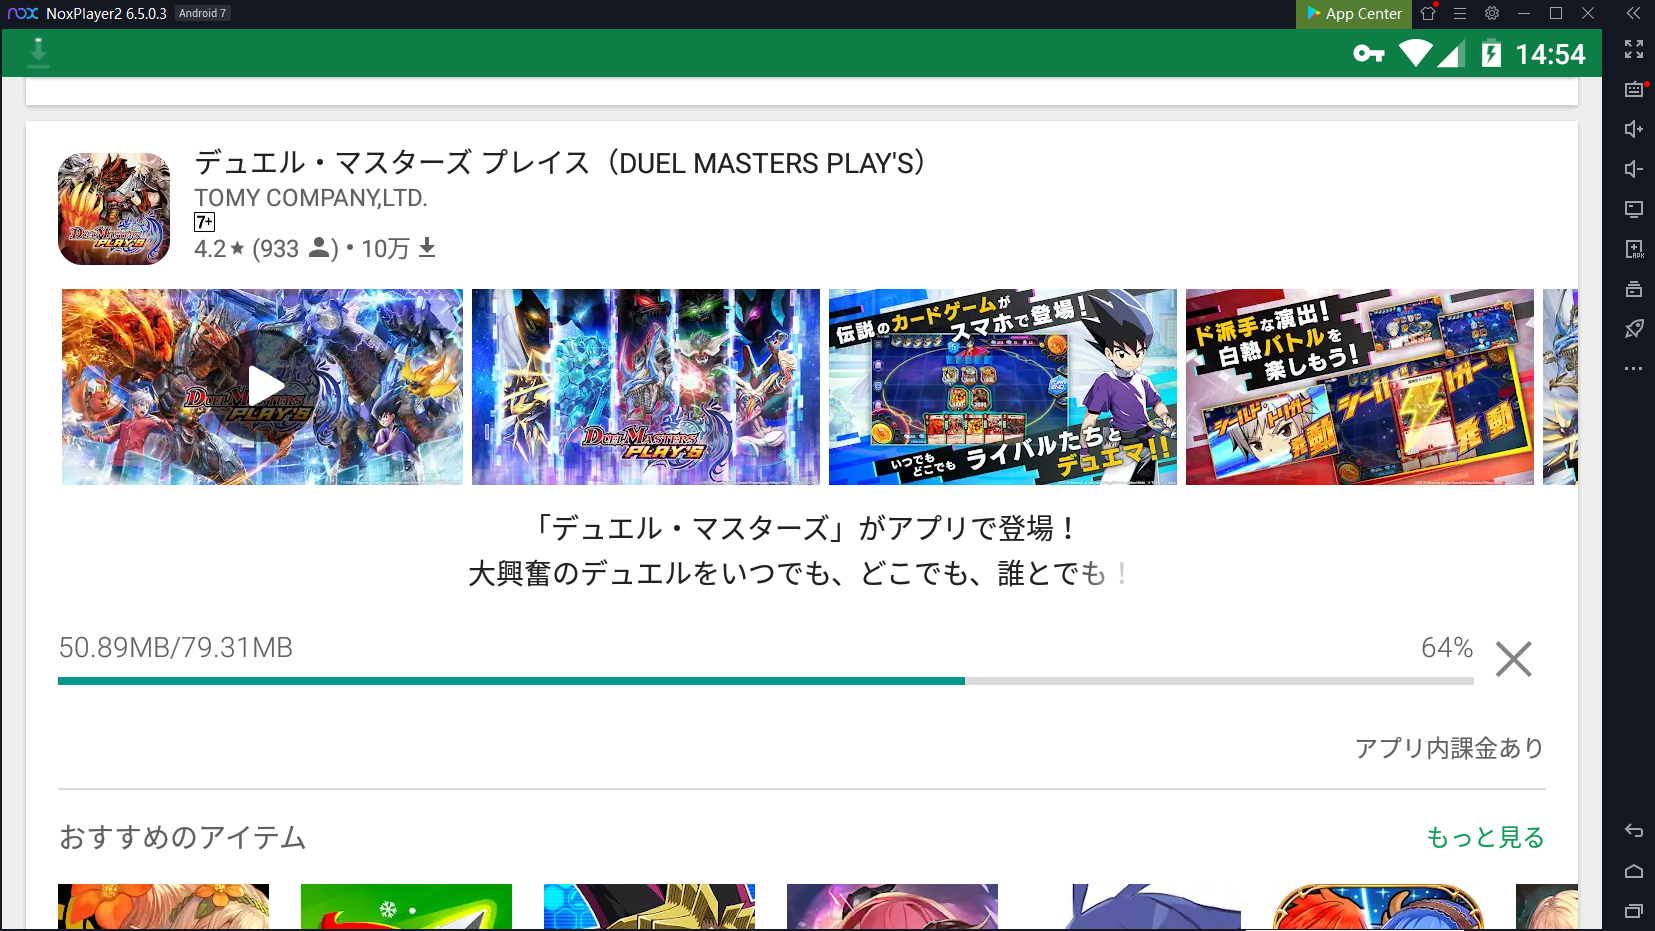Cancel the download with X button
This screenshot has width=1655, height=931.
1514,659
